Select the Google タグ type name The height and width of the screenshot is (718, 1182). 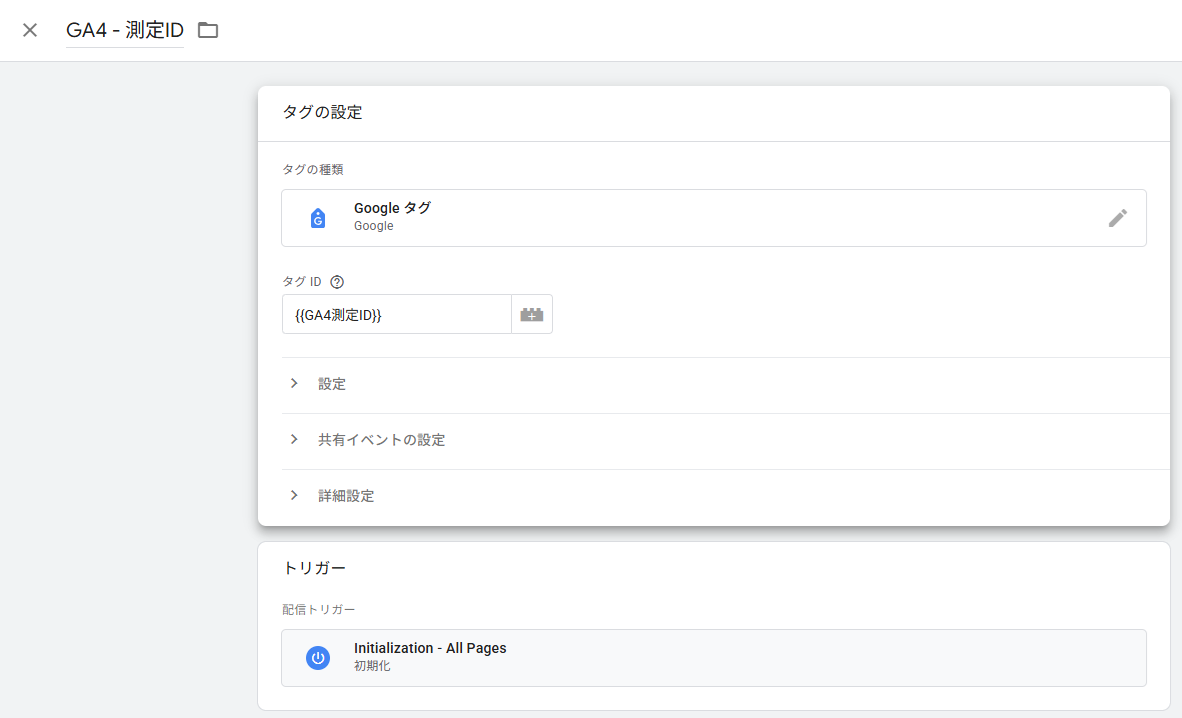coord(392,208)
